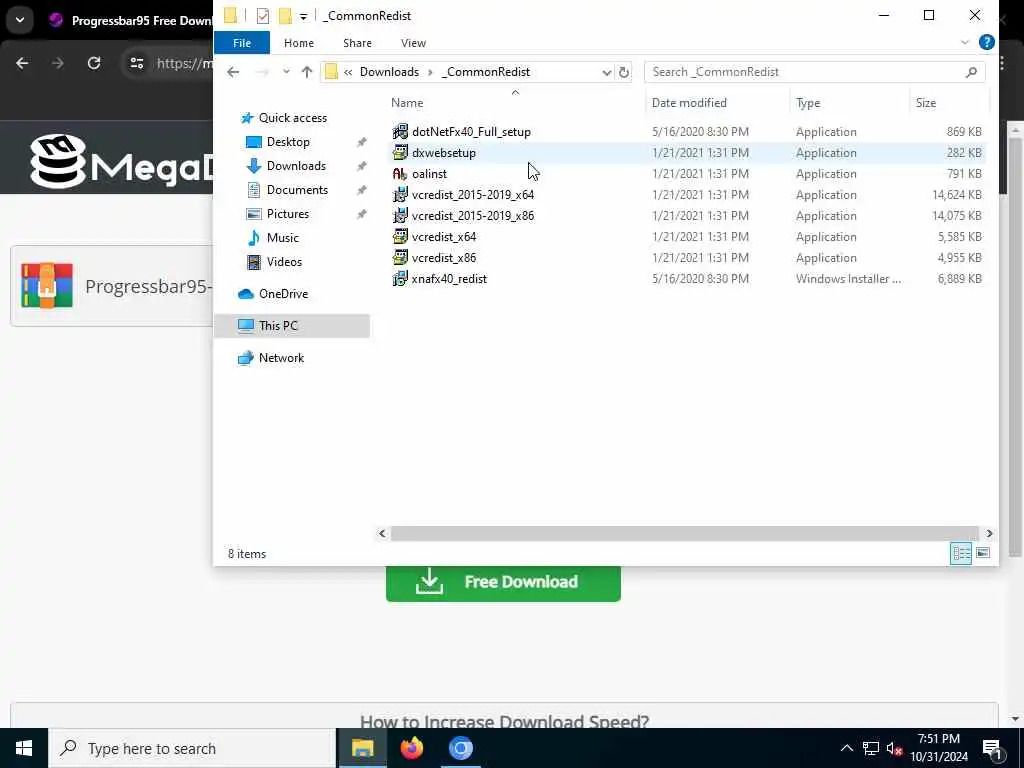
Task: Expand the recent locations dropdown
Action: point(286,72)
